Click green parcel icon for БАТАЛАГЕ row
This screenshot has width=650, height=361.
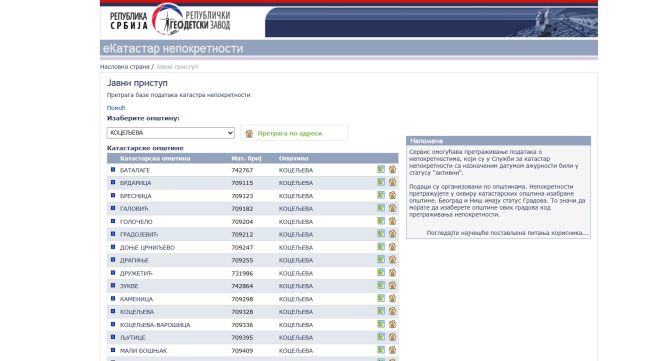tap(381, 169)
